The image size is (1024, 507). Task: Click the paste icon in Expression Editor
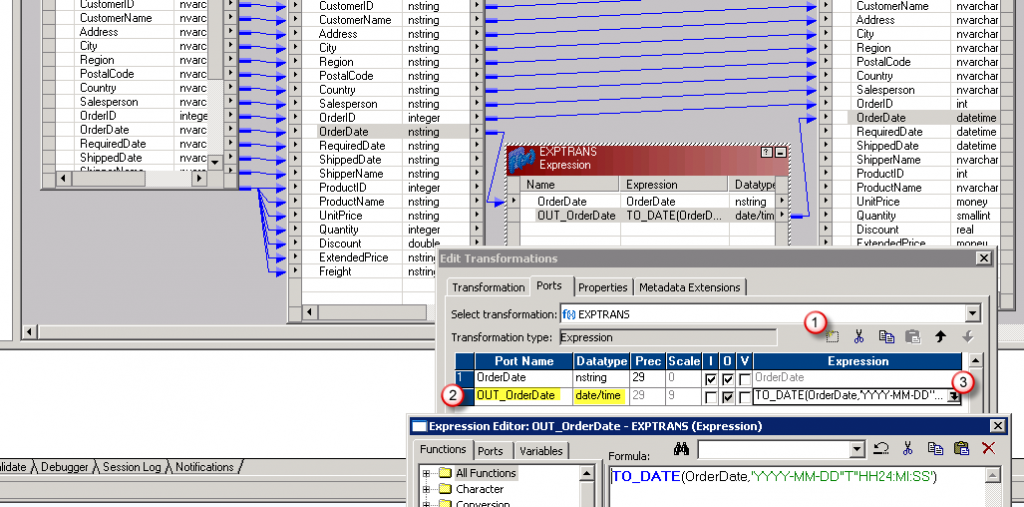tap(961, 449)
